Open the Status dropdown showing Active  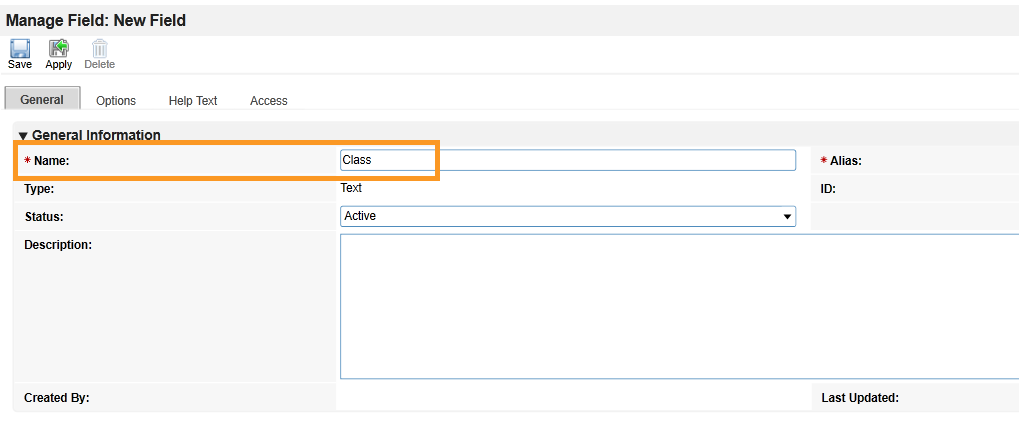coord(567,216)
